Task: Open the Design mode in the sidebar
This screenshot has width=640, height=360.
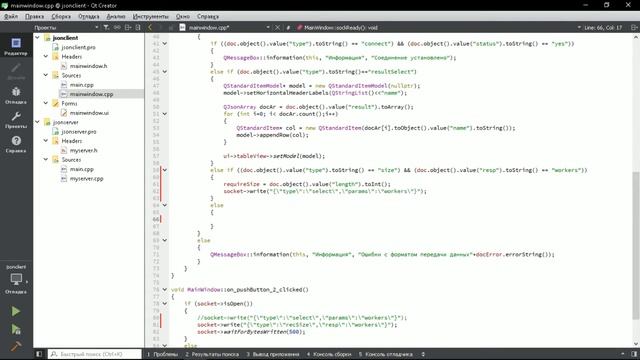Action: tap(16, 70)
